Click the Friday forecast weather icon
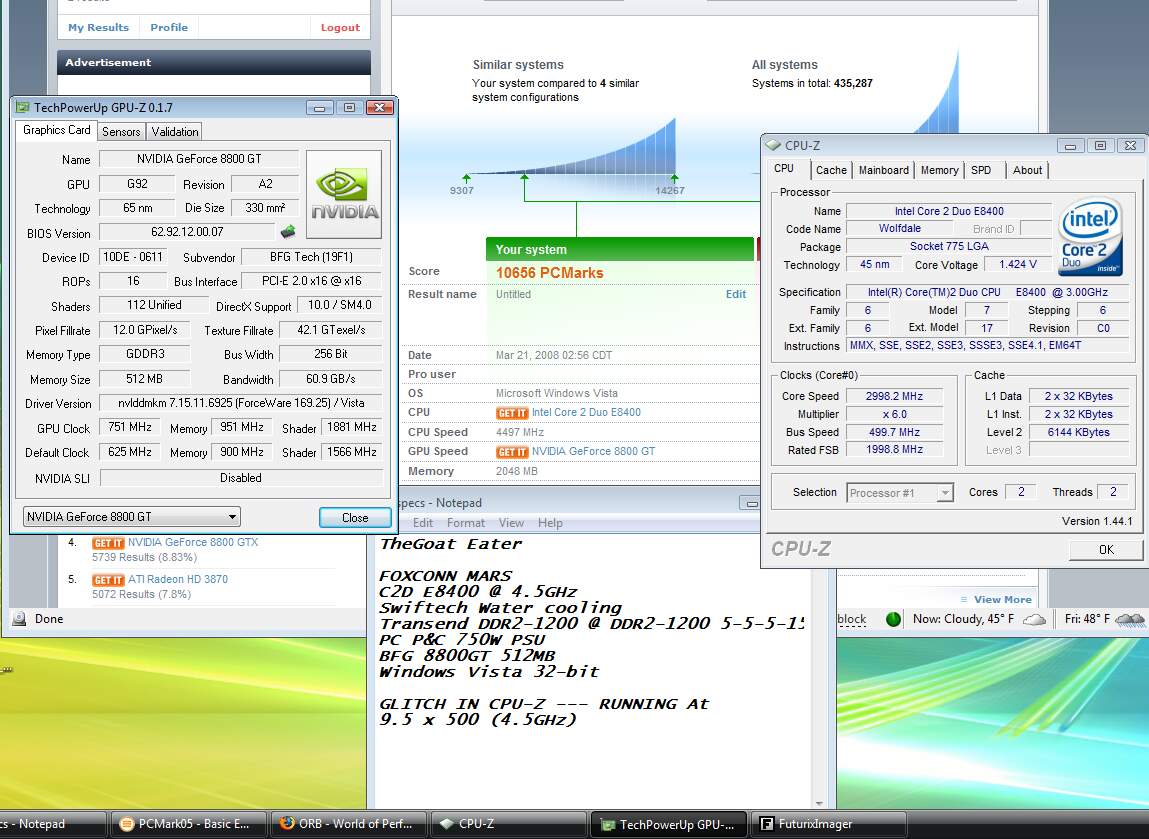The image size is (1149, 839). 1129,620
